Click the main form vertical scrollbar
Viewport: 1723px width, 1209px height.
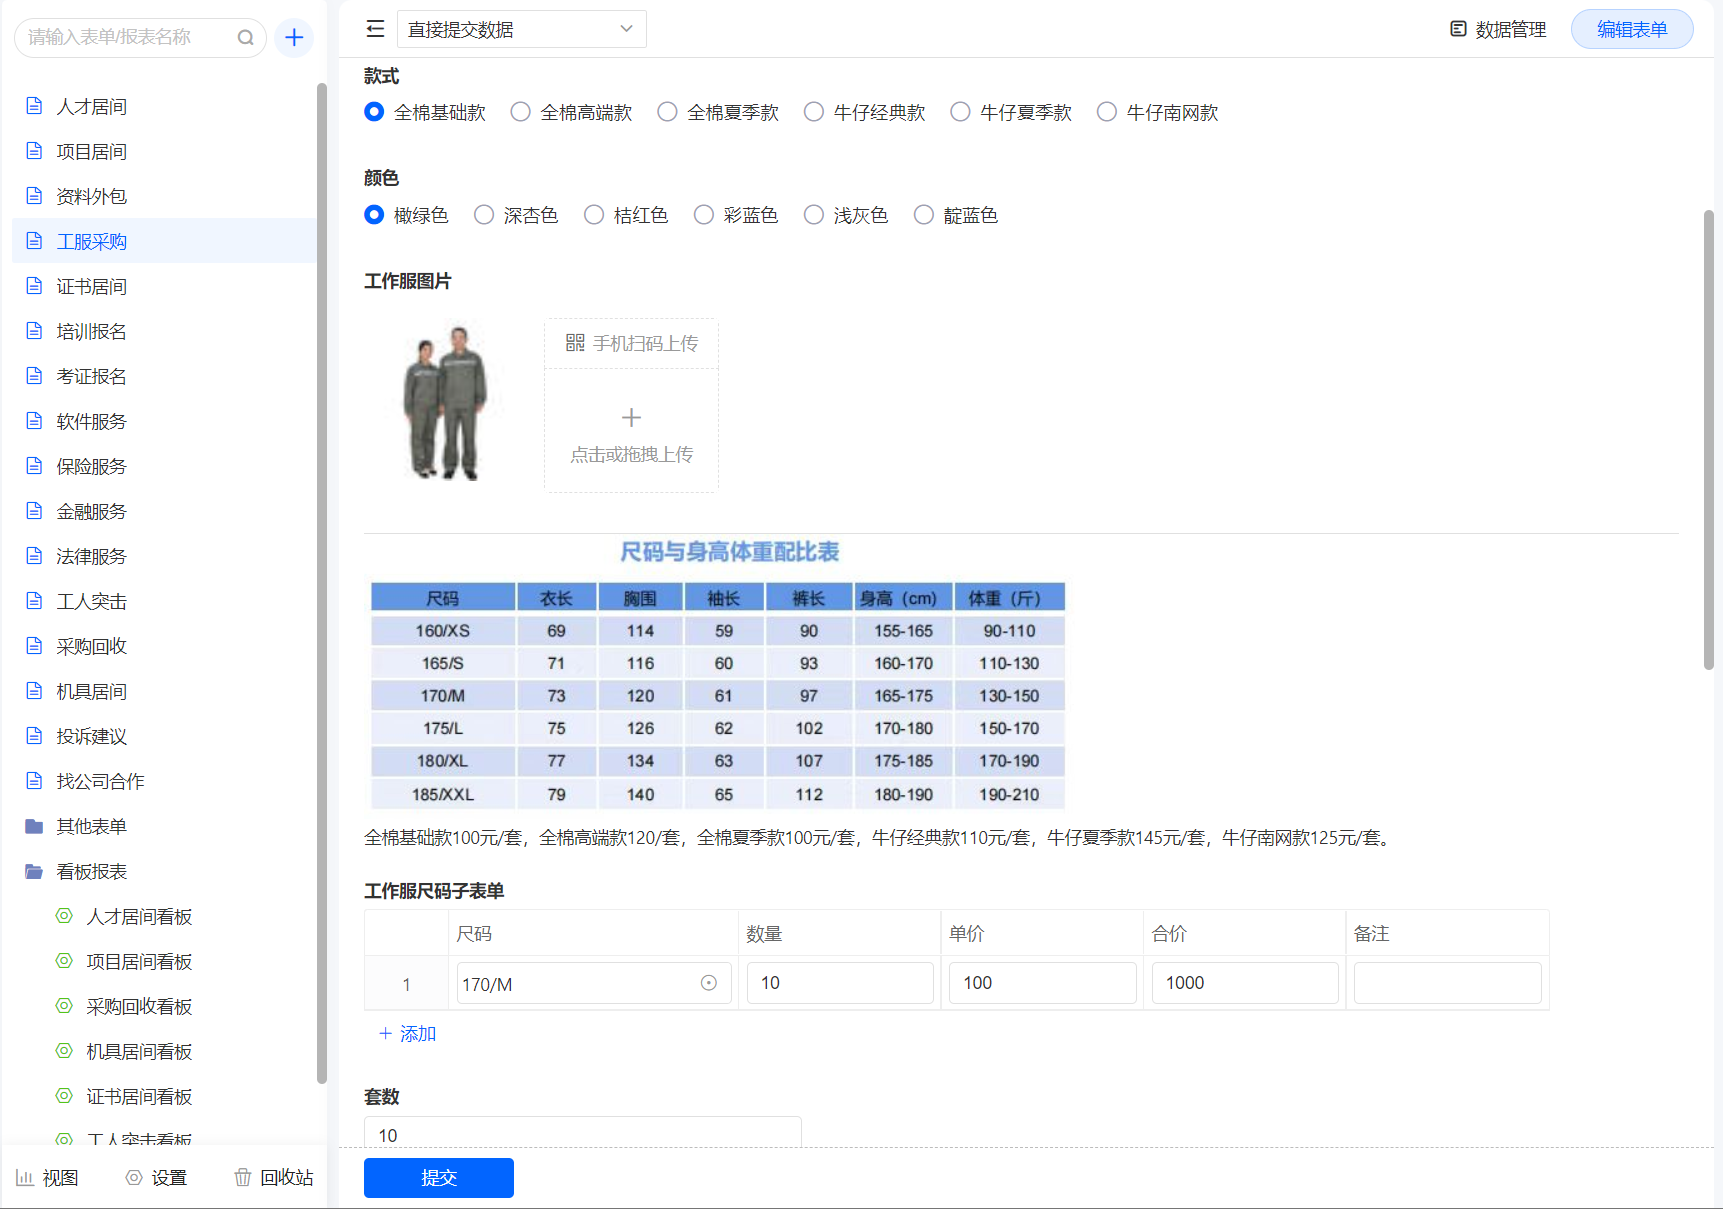(x=1708, y=440)
